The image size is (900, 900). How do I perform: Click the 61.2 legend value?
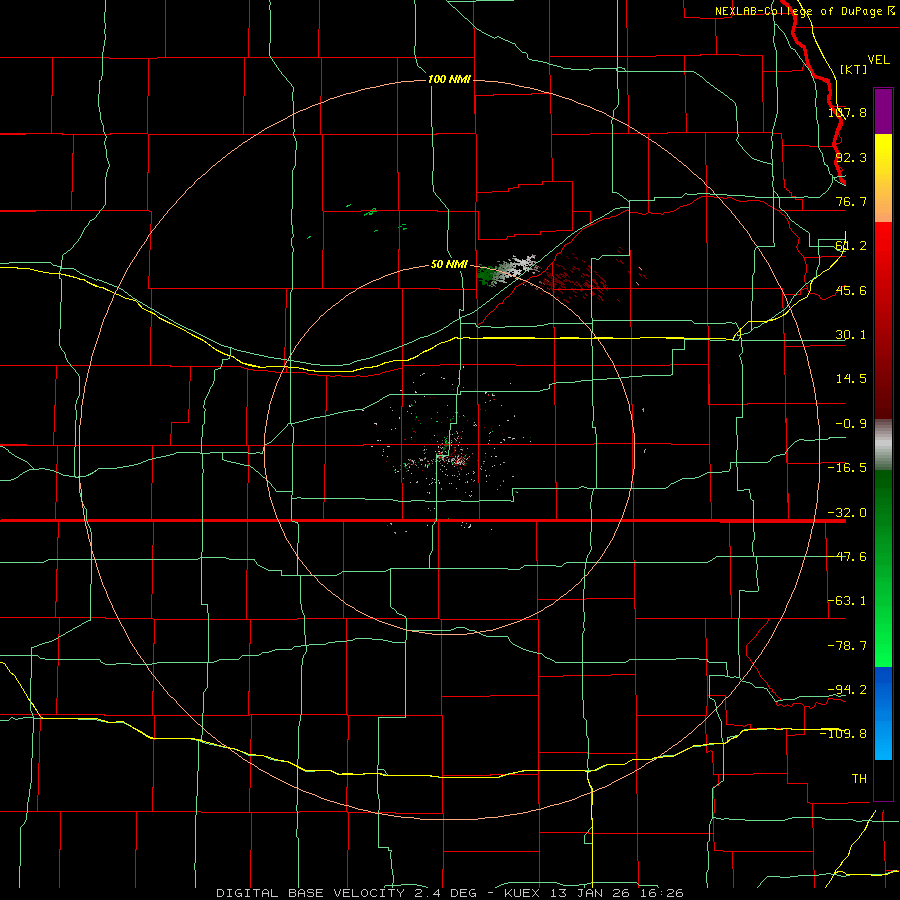click(851, 246)
